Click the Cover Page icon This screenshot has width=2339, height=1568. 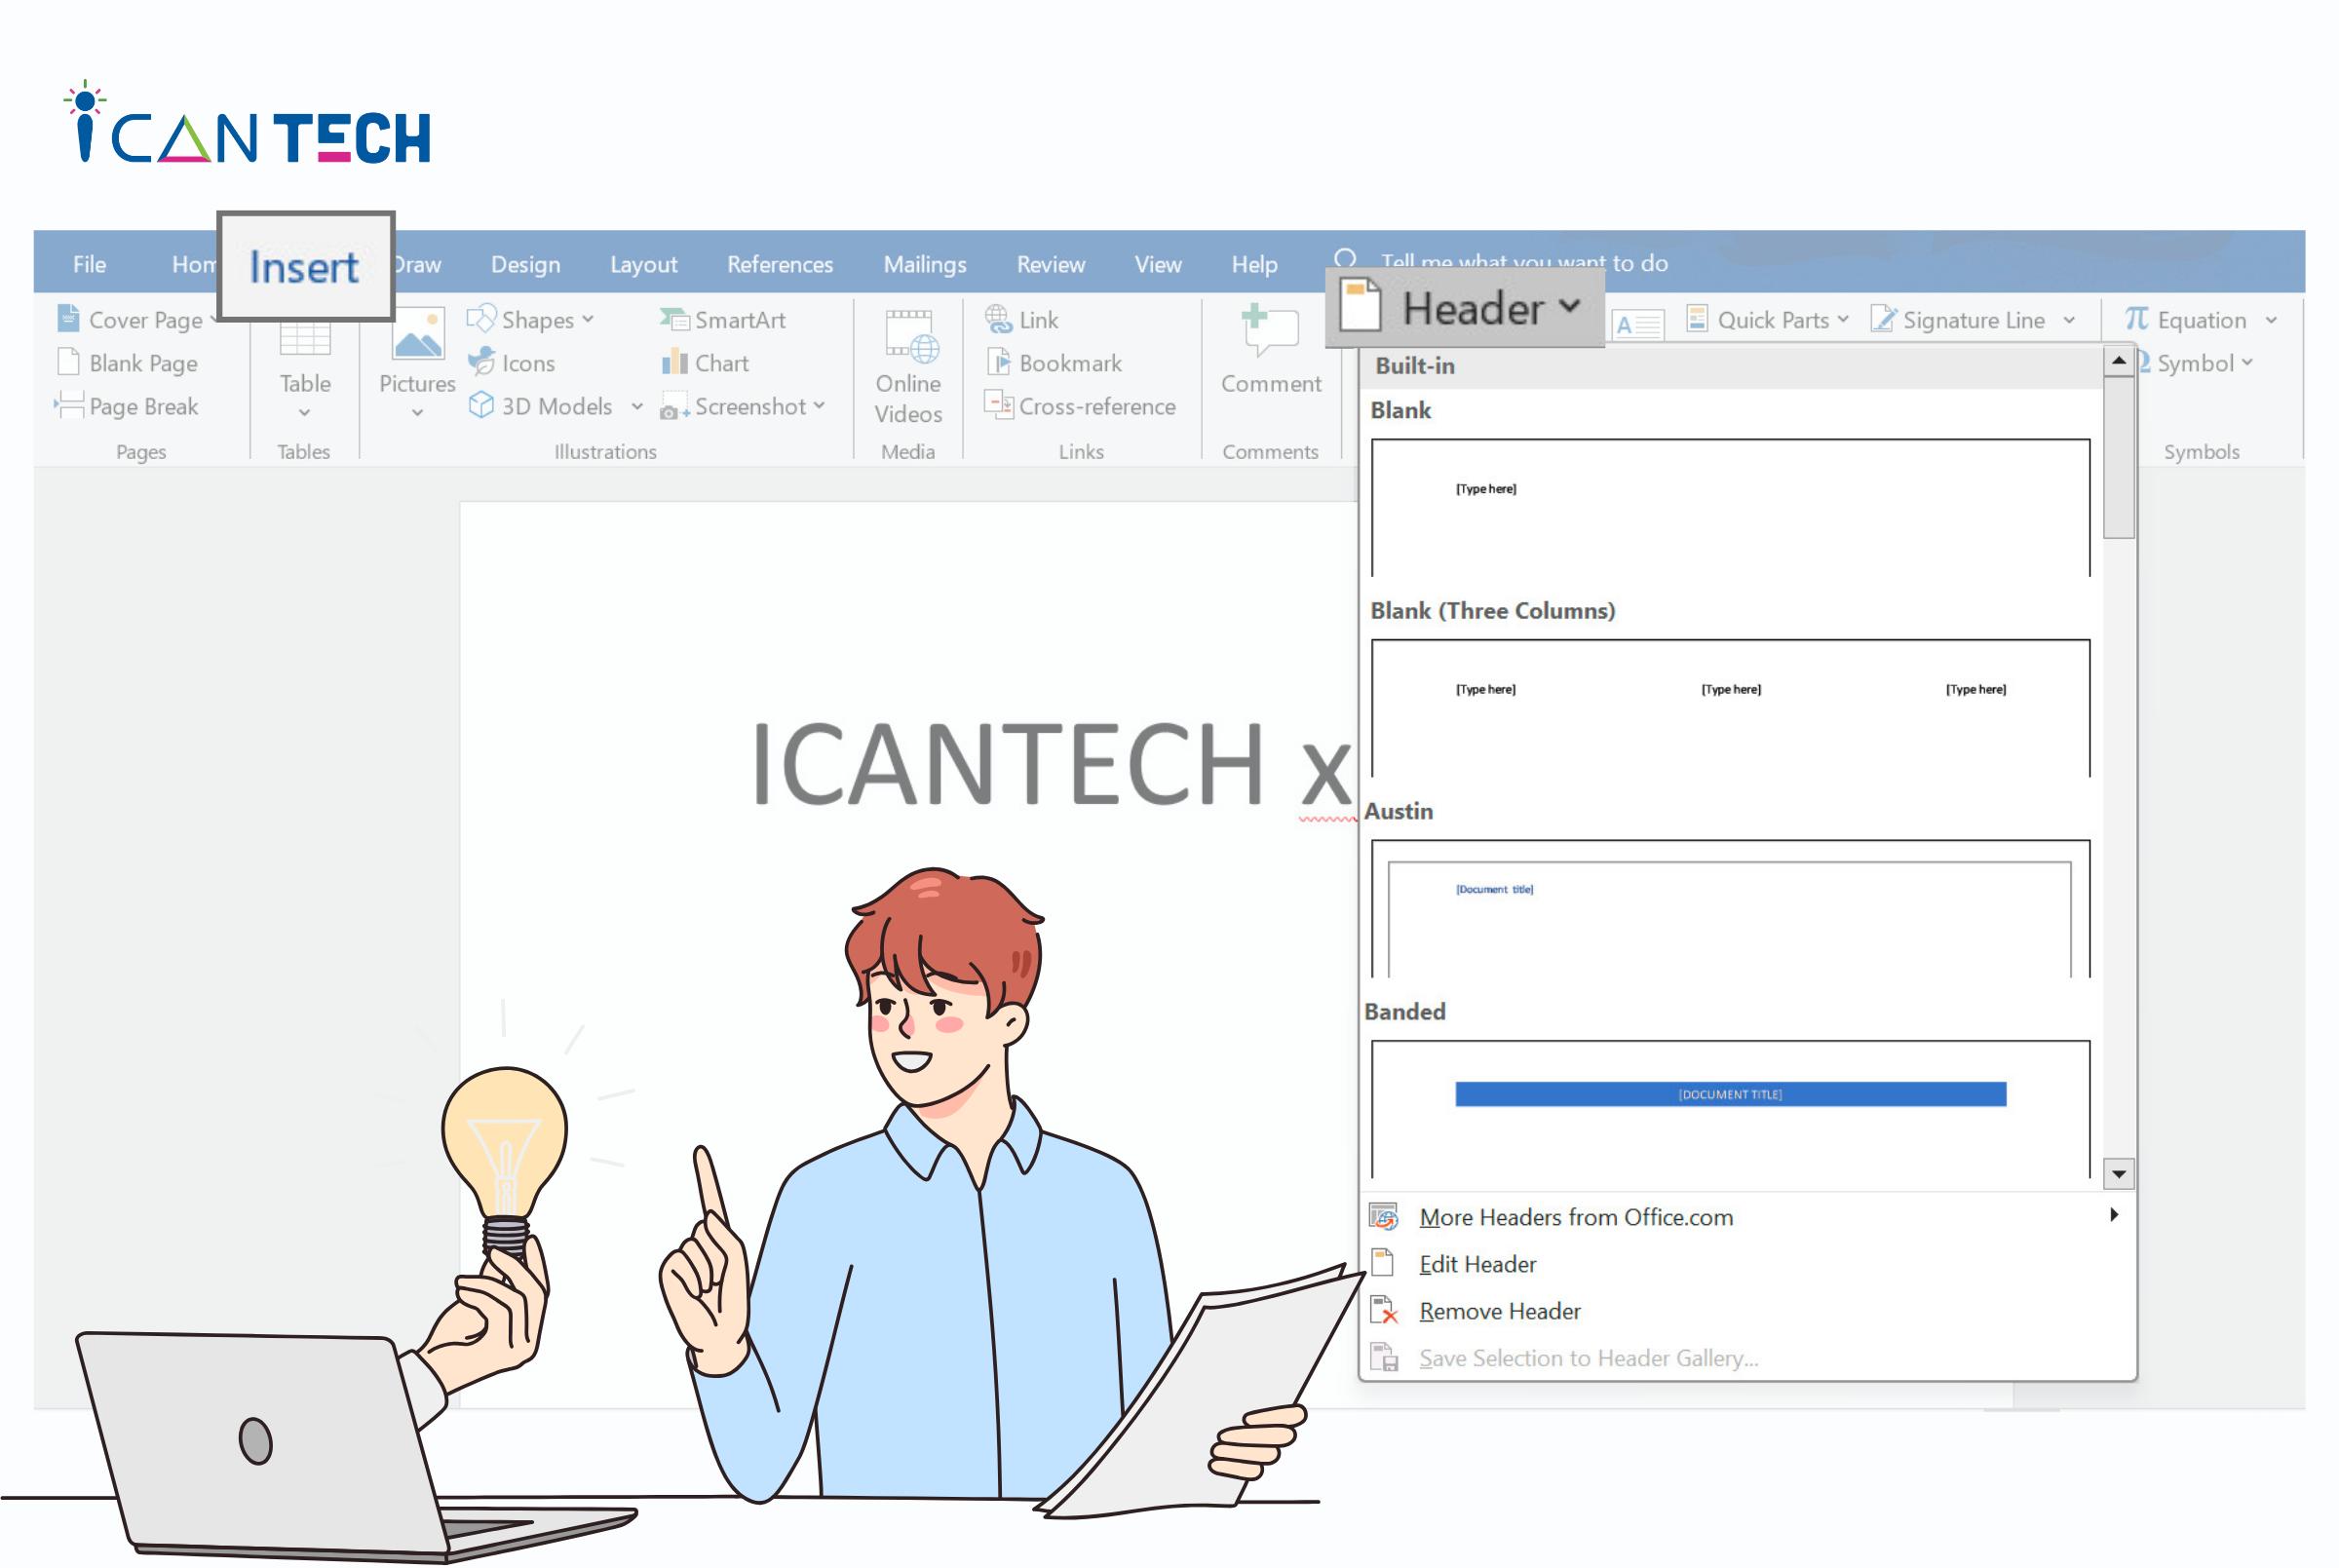tap(68, 319)
